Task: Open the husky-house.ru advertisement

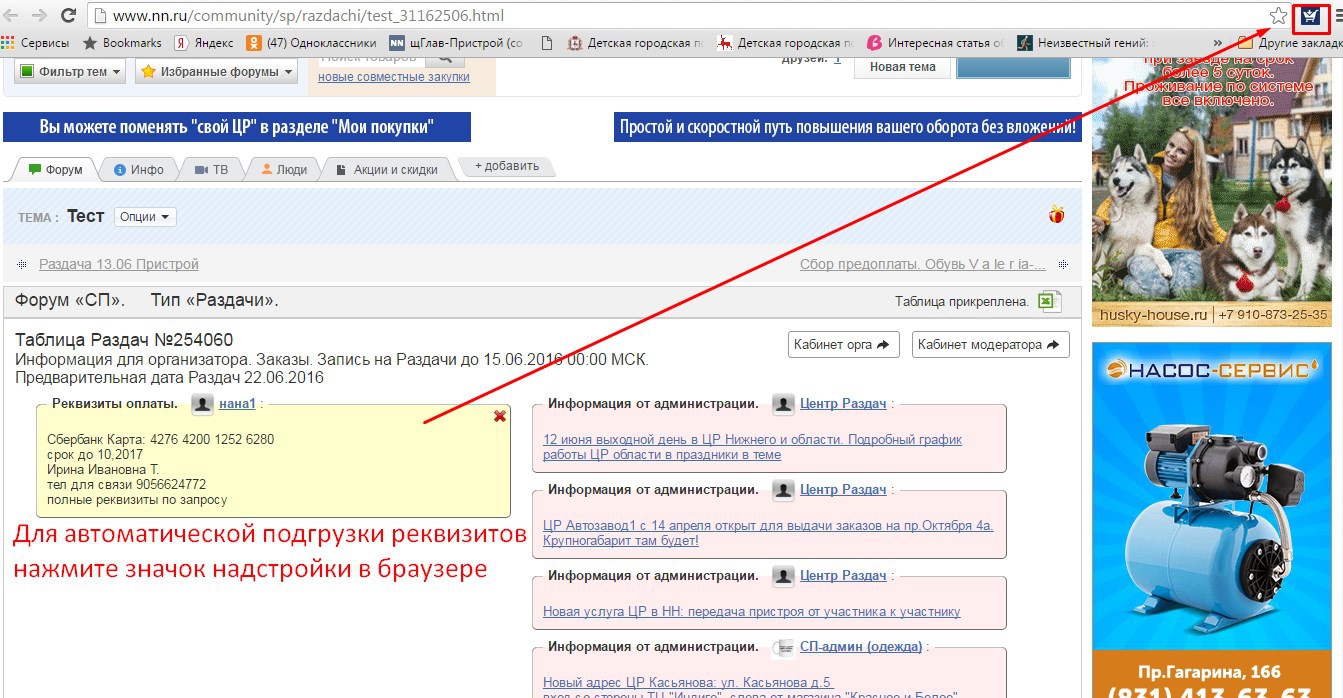Action: coord(1213,190)
